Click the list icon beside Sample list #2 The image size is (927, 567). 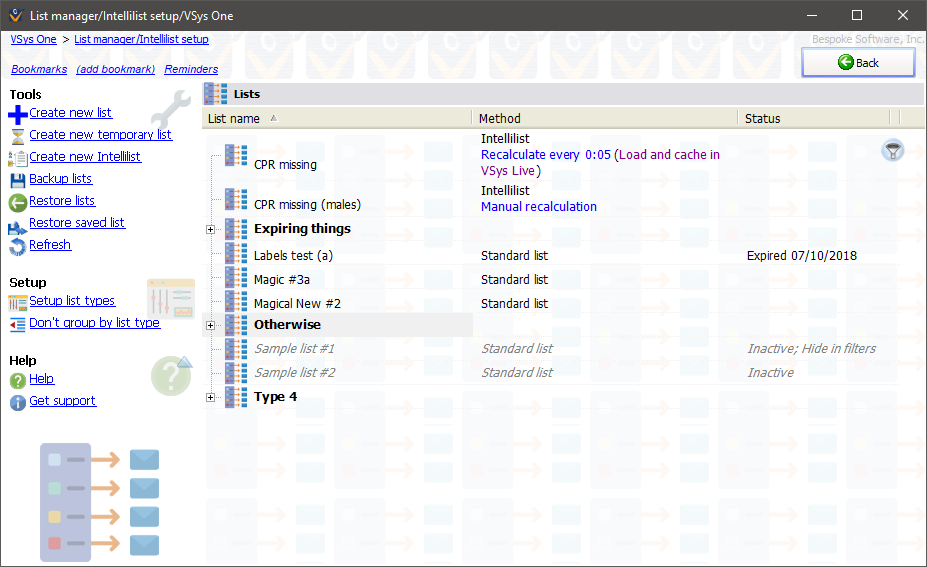(236, 373)
